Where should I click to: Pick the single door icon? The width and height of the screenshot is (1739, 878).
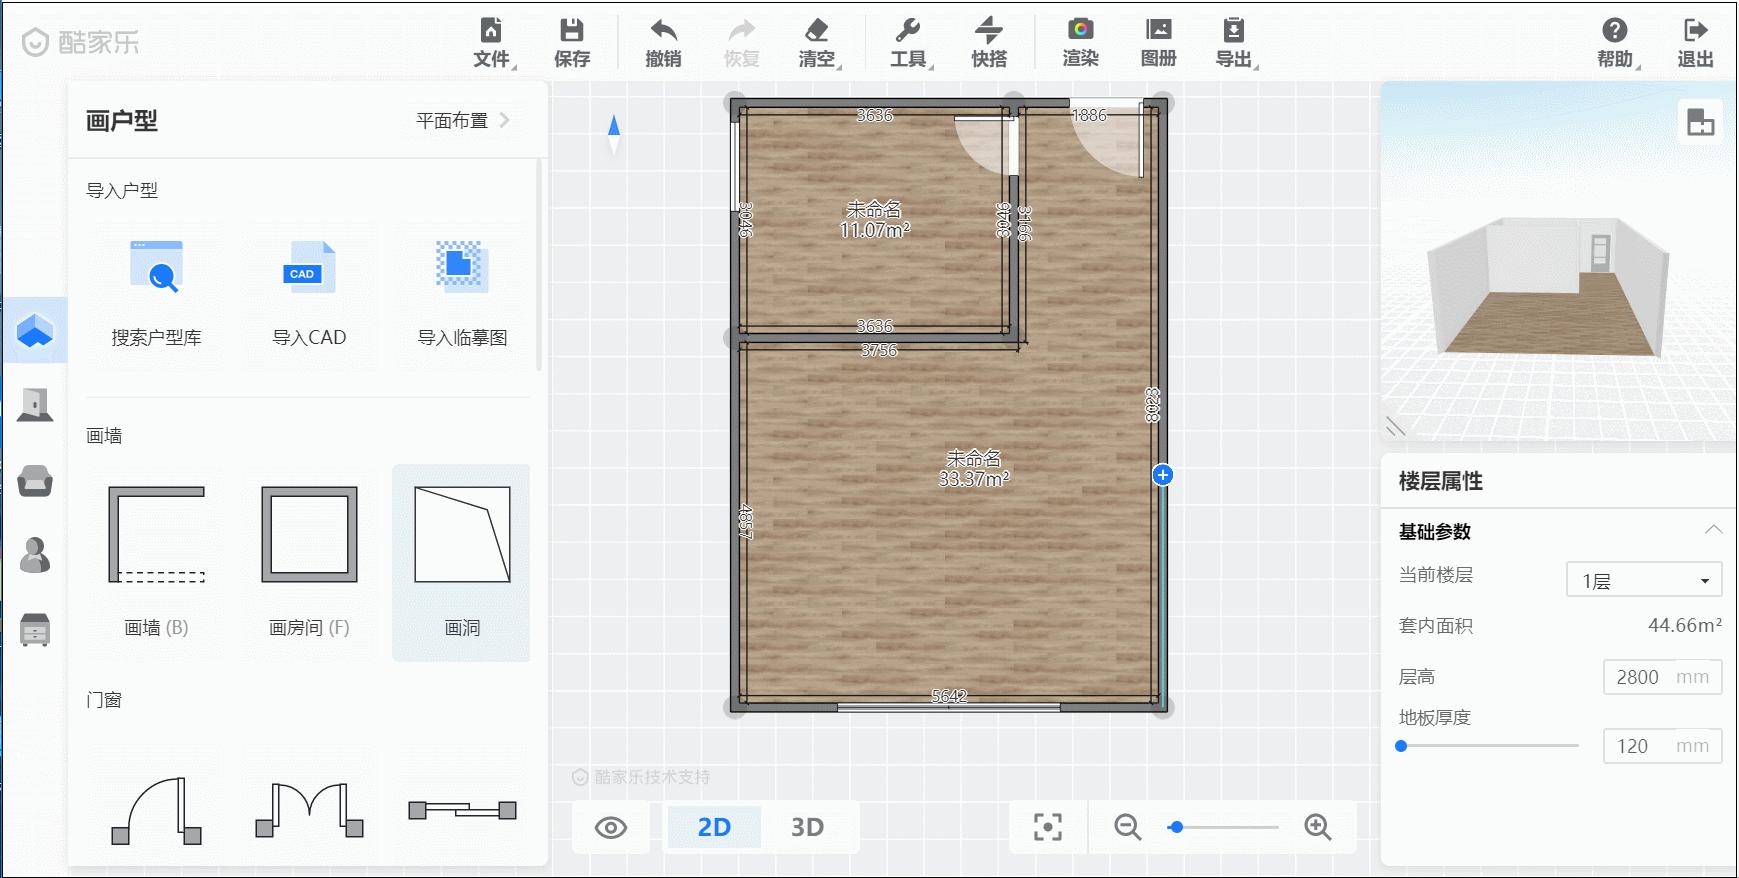point(157,811)
